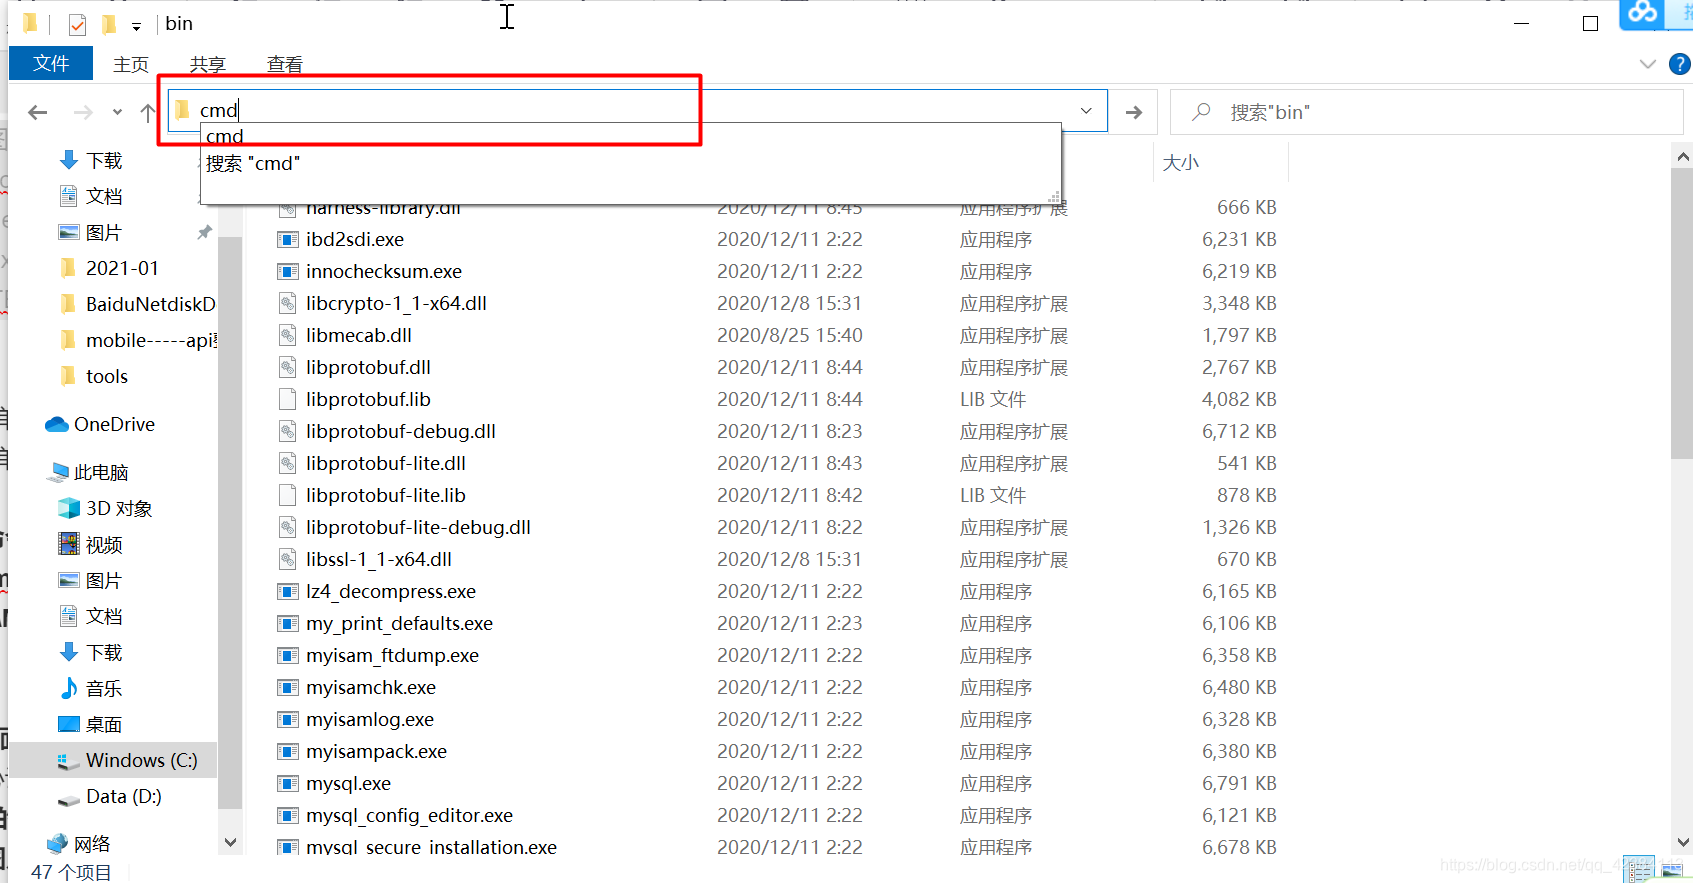
Task: Choose the Search "cmd" suggestion
Action: 630,163
